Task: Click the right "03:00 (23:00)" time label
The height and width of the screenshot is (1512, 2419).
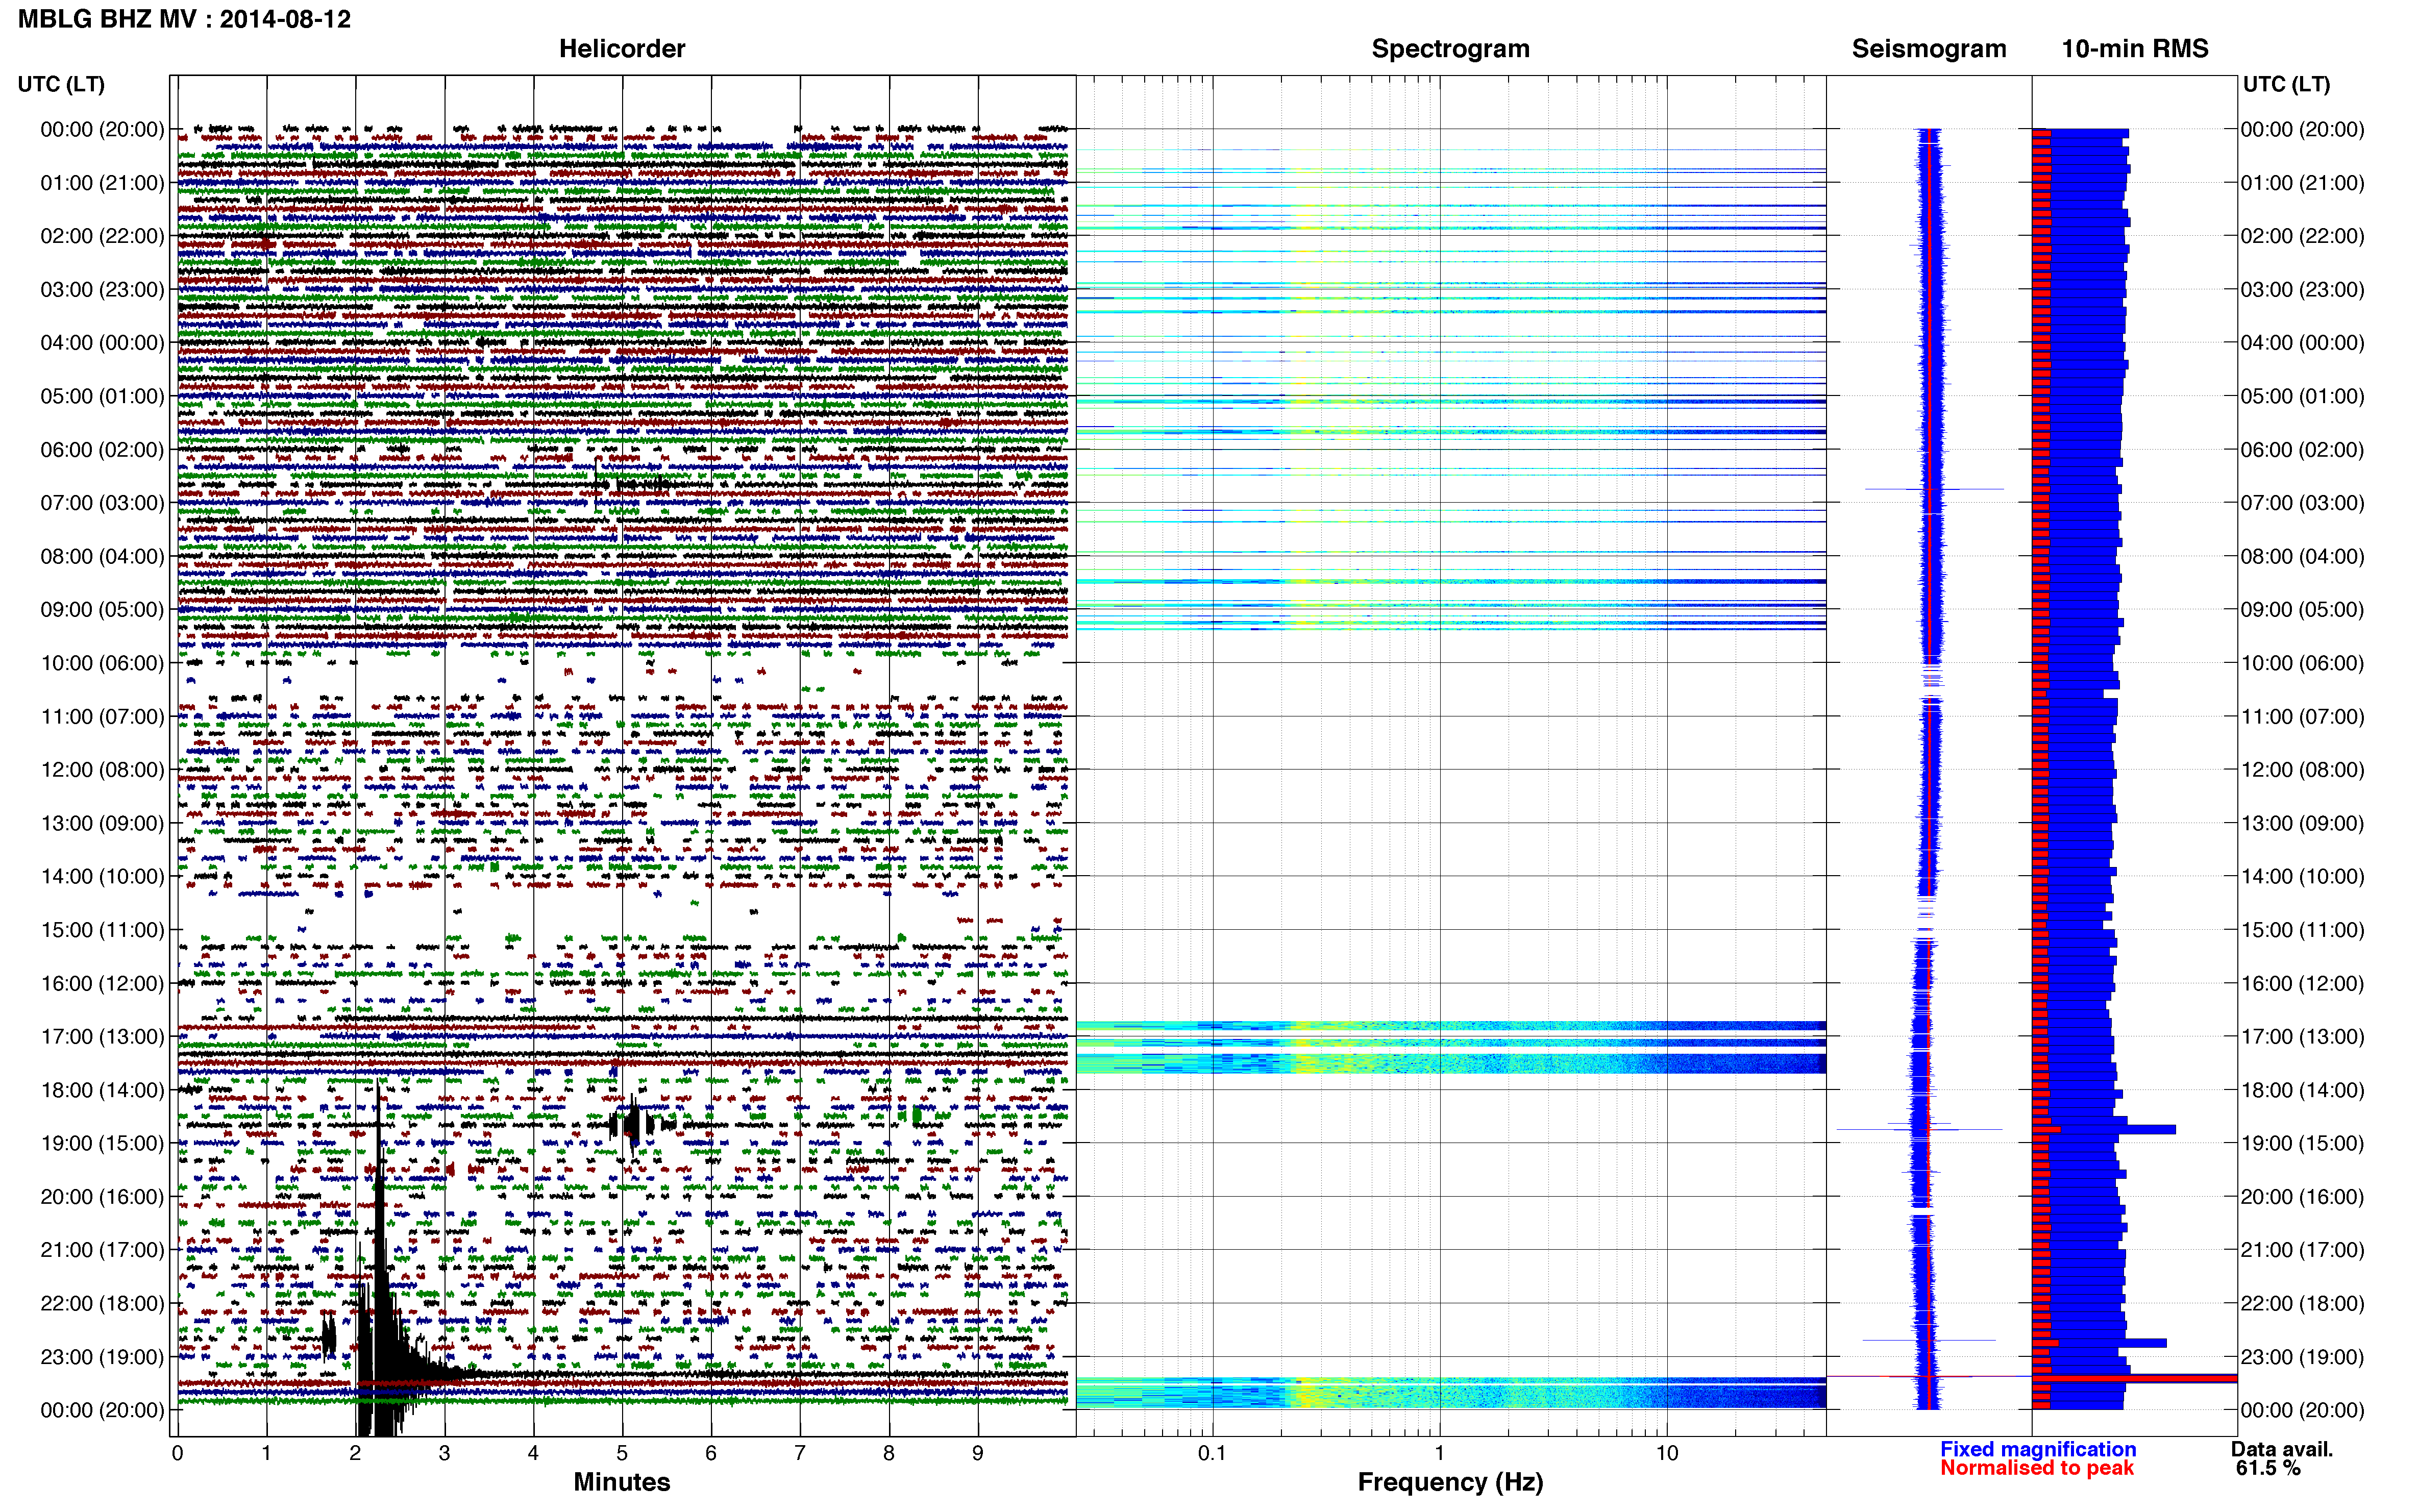Action: click(x=2302, y=290)
